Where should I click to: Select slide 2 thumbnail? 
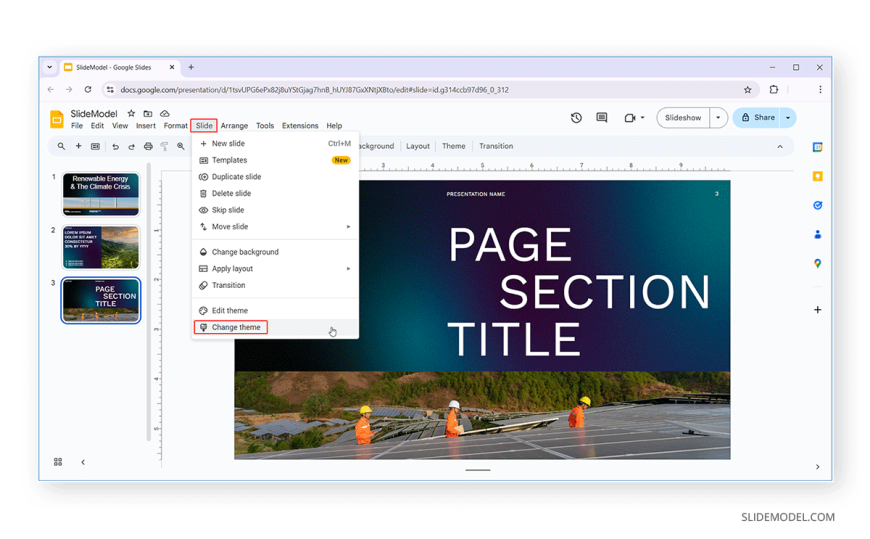[x=100, y=247]
